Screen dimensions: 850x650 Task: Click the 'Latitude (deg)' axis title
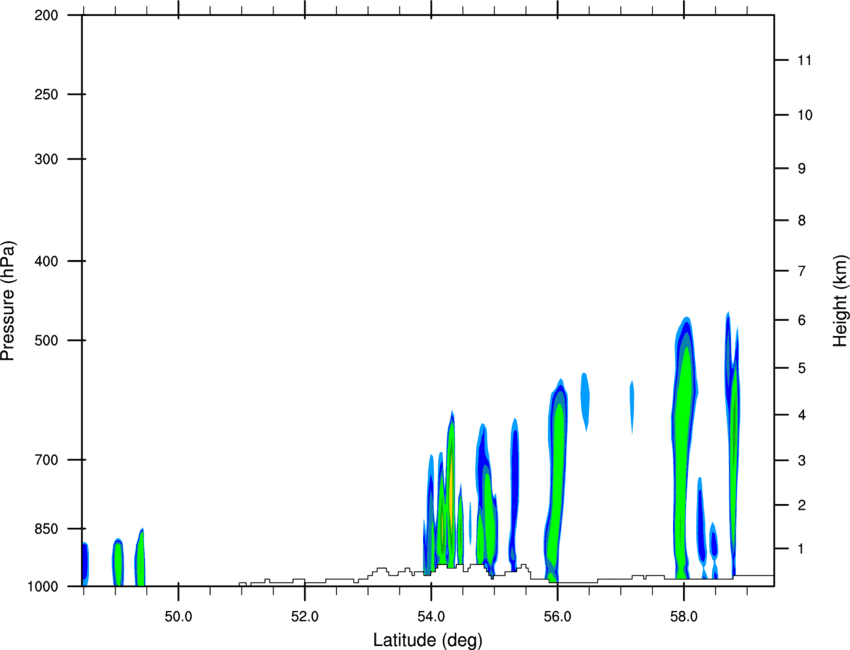(x=427, y=640)
